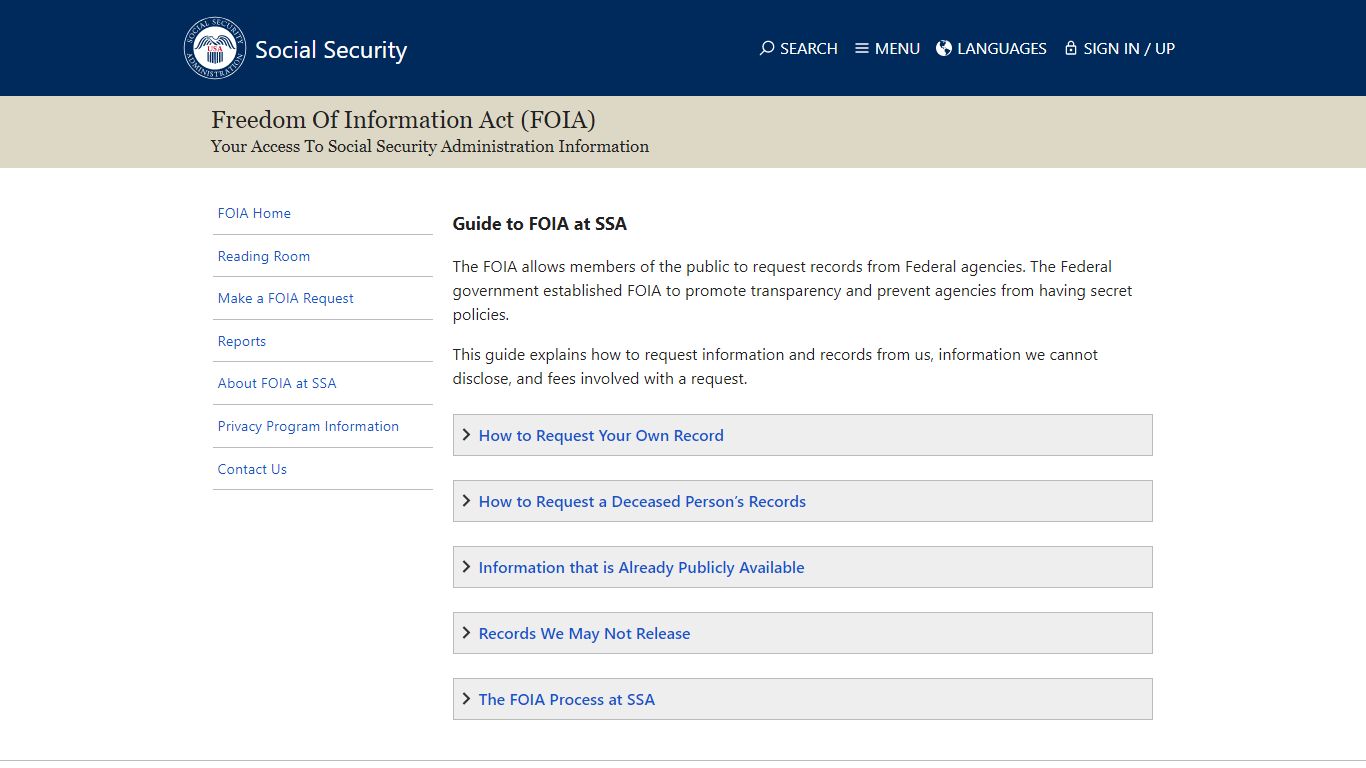1366x768 pixels.
Task: Expand Information that is Already Publicly Available
Action: 802,567
